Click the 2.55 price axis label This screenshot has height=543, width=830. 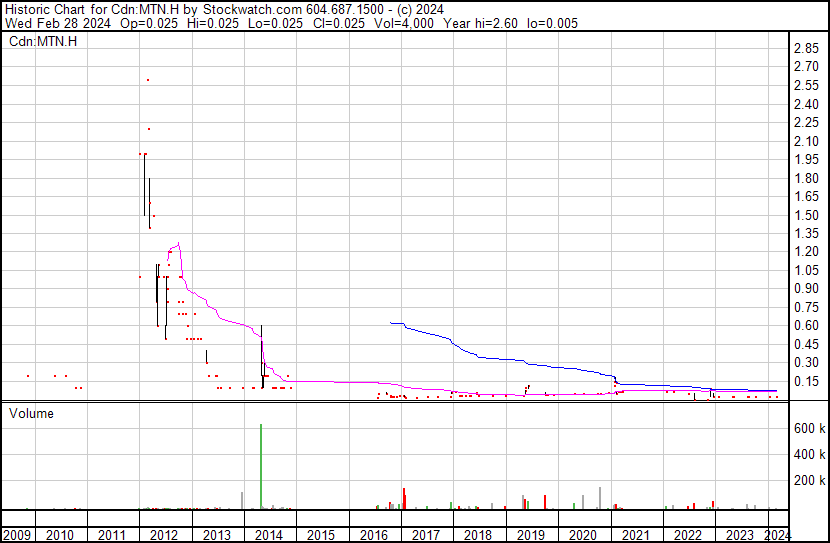pyautogui.click(x=806, y=85)
